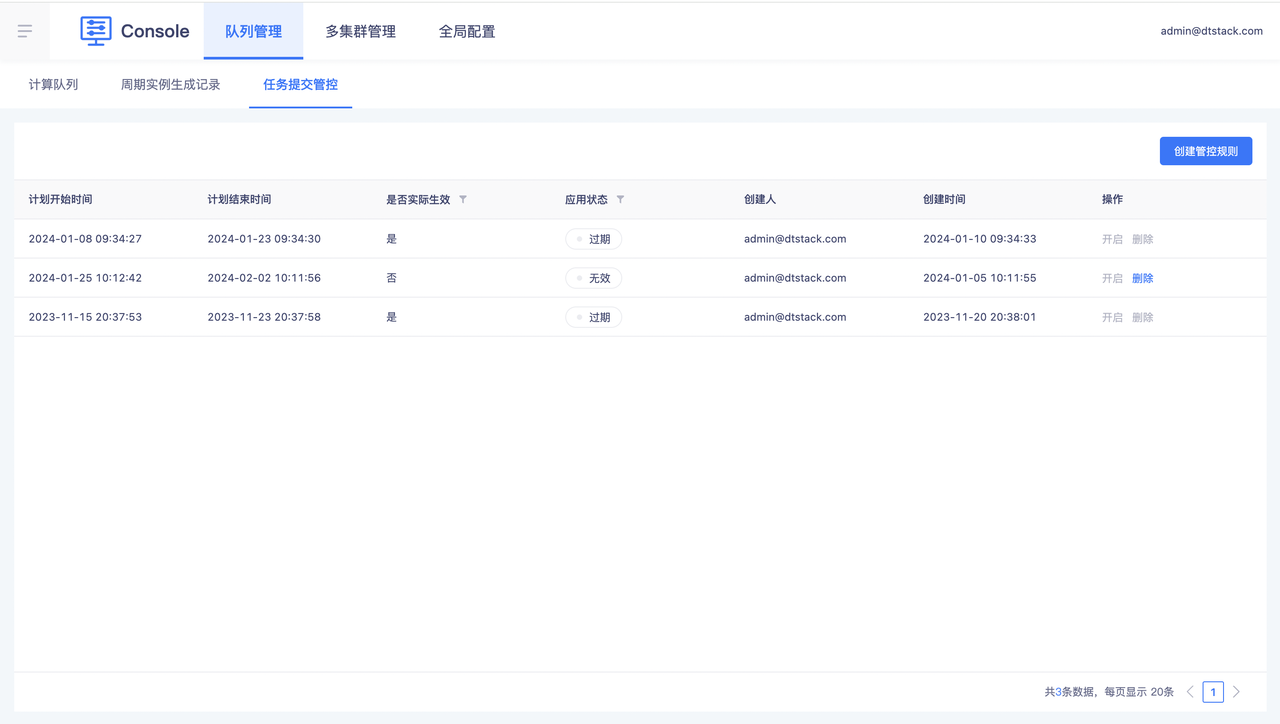Screen dimensions: 1280x724
Task: Open filter for 是否实际生效 column
Action: click(x=463, y=200)
